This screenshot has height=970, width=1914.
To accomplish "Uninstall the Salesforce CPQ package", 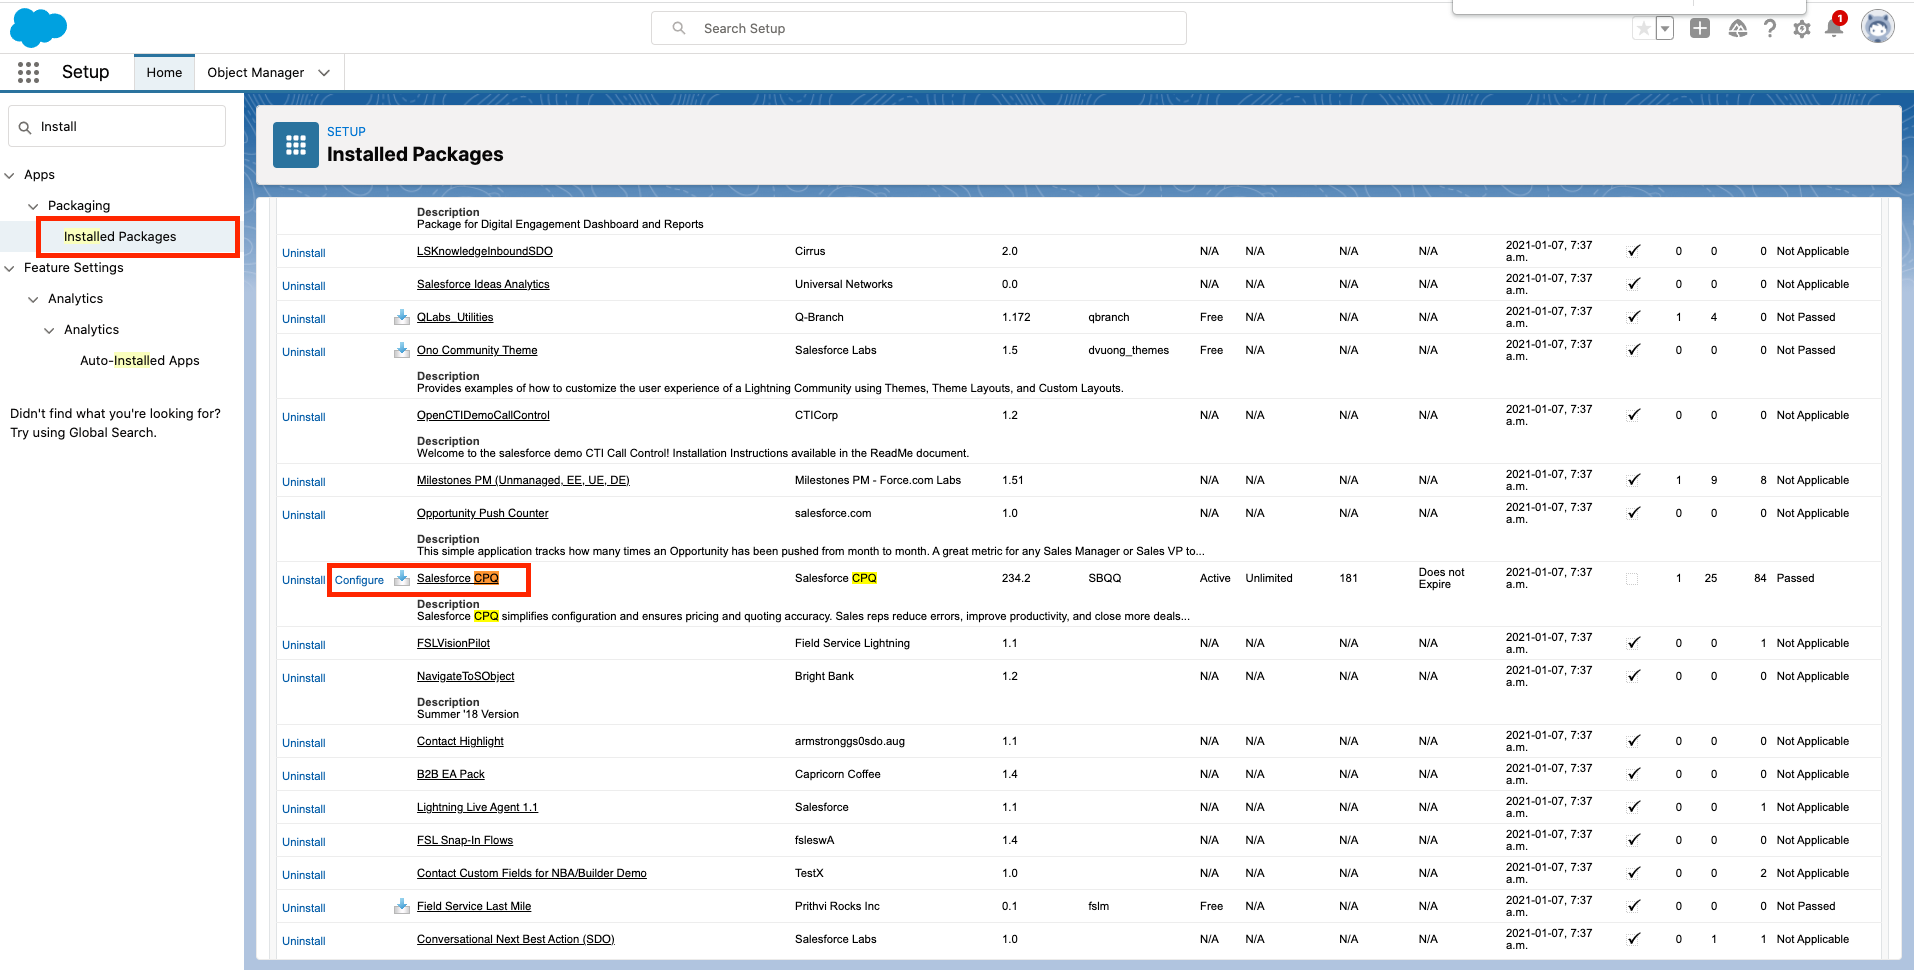I will (x=304, y=580).
